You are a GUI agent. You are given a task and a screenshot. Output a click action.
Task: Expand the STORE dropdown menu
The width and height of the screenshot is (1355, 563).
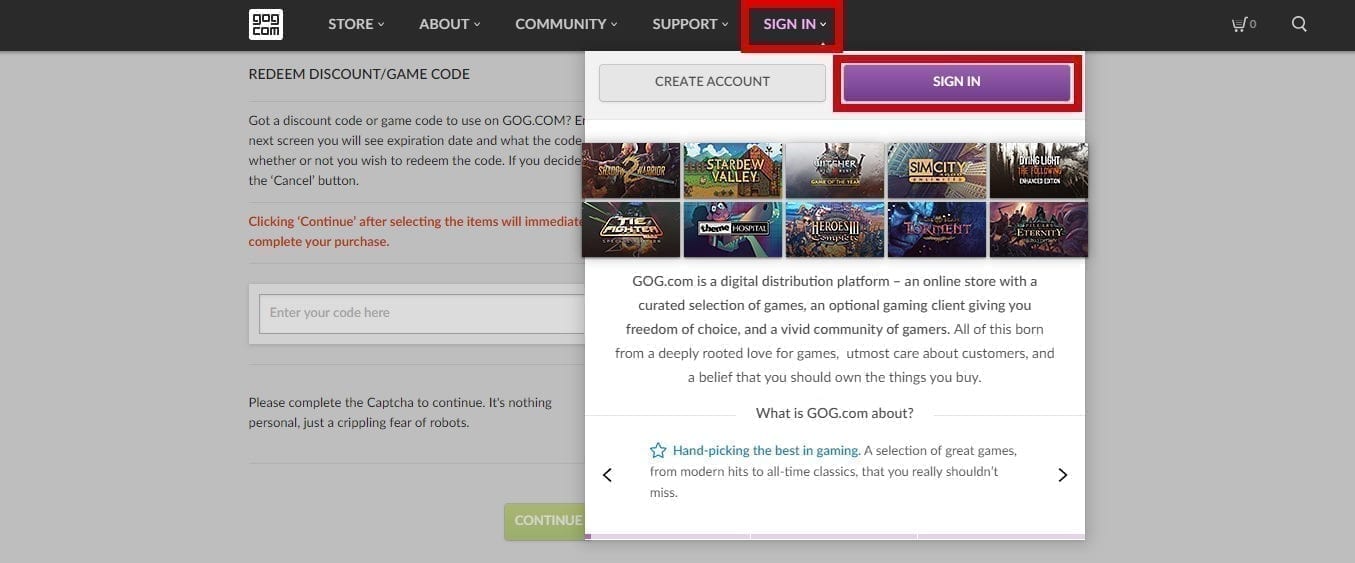(x=356, y=24)
